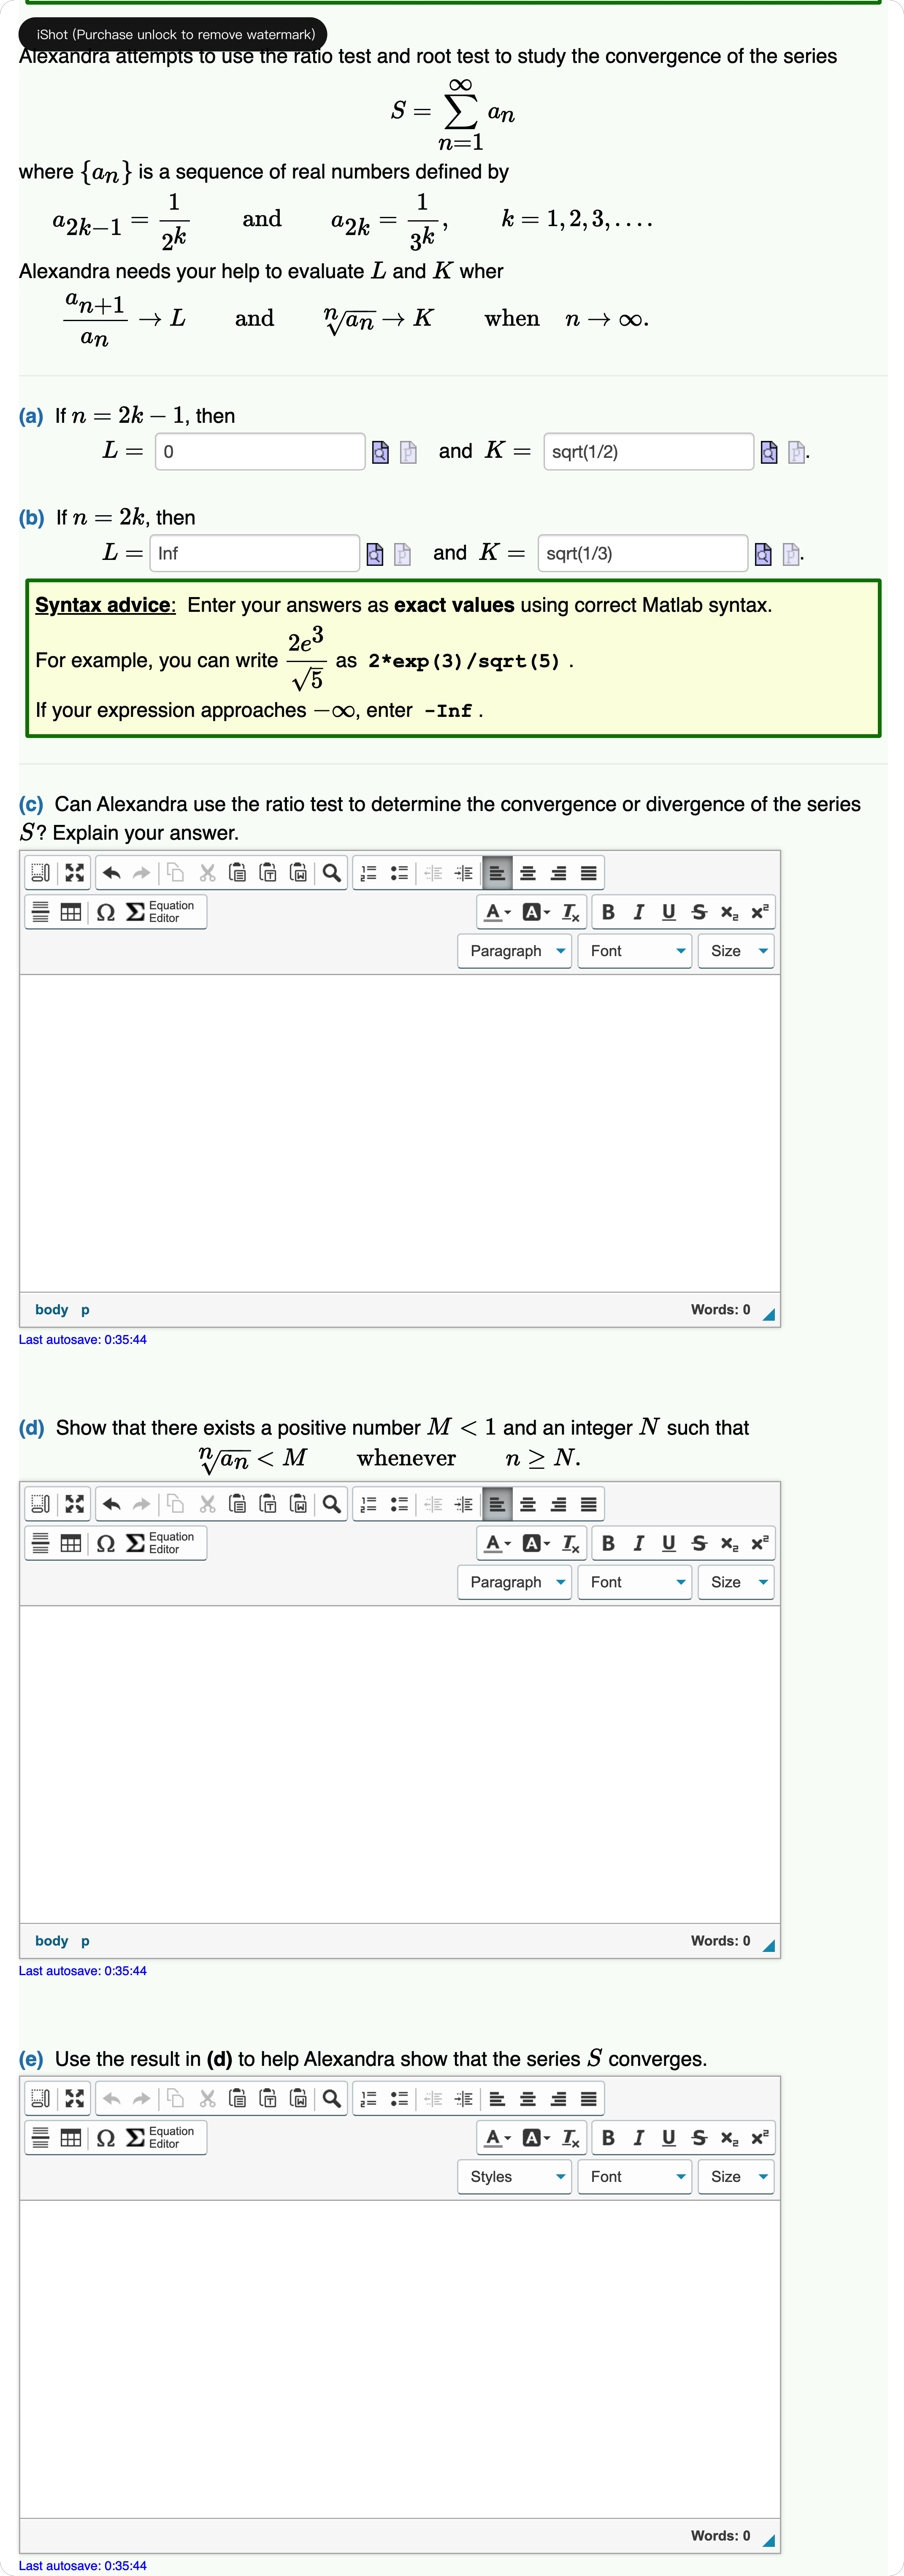Click the K input field for part (b)
Screen dimensions: 904x2576
(642, 553)
